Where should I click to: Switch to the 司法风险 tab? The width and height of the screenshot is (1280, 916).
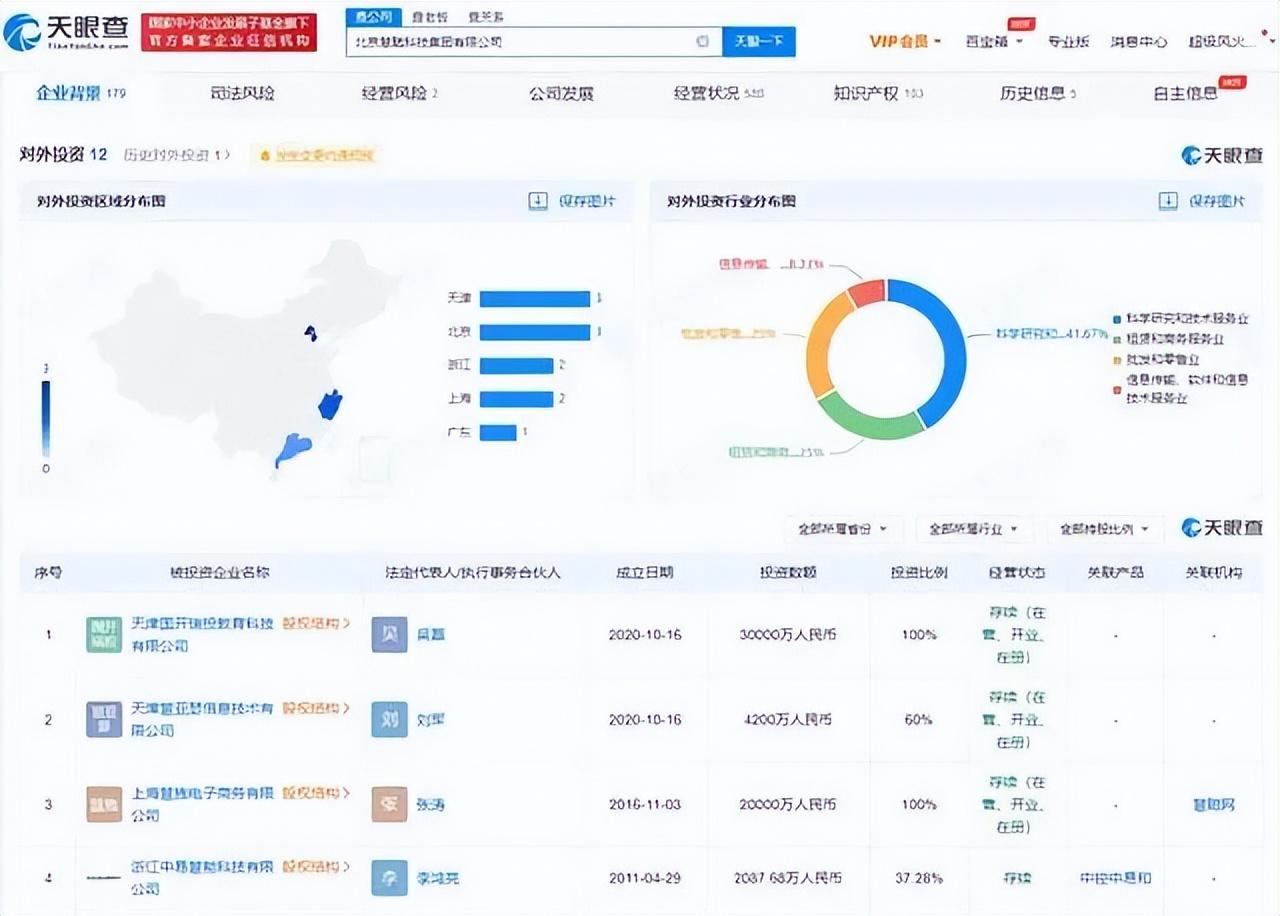243,93
